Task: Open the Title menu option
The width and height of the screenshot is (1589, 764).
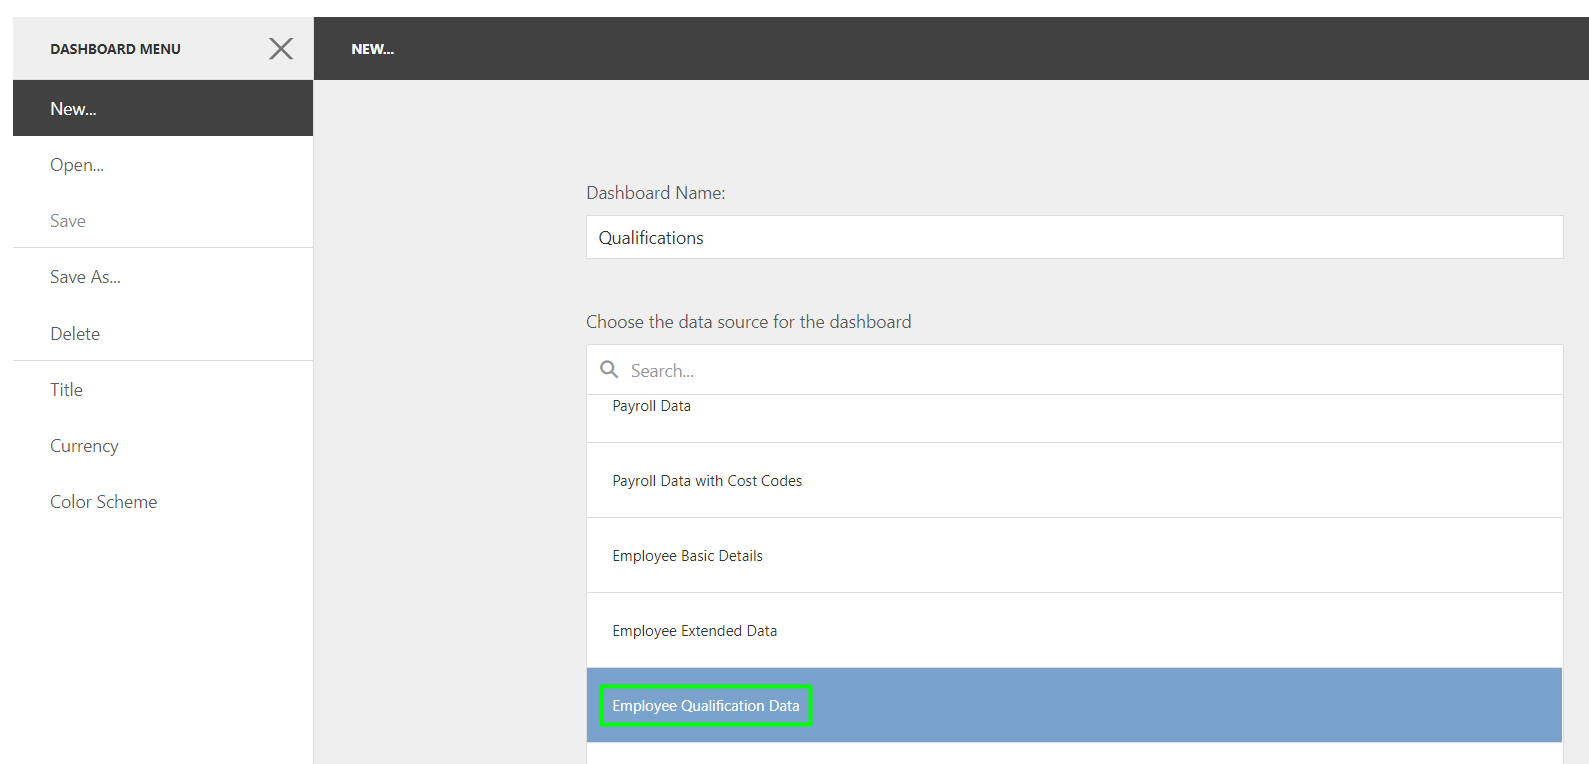Action: point(163,389)
